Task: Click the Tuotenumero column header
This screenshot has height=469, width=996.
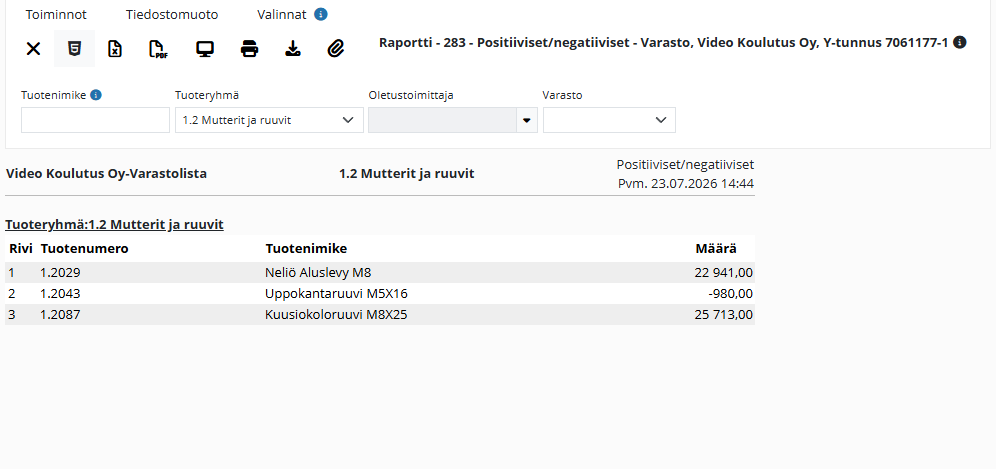Action: 84,248
